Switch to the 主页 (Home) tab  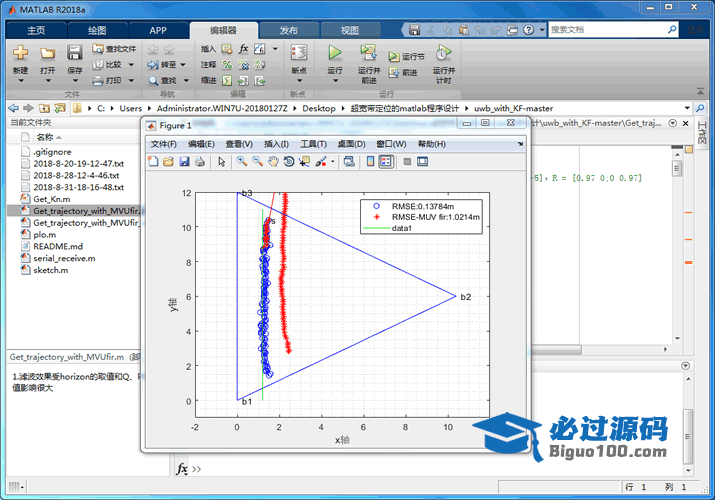[x=36, y=30]
